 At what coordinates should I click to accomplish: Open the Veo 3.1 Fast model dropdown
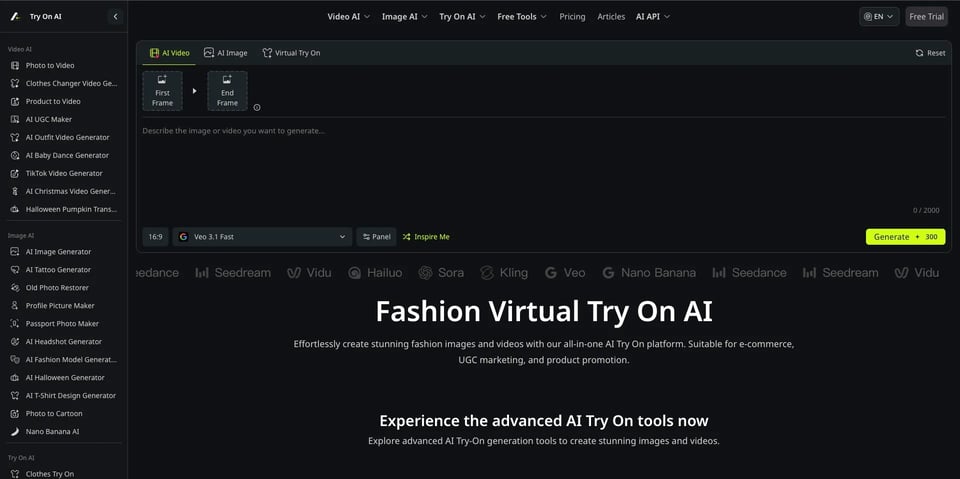coord(262,236)
